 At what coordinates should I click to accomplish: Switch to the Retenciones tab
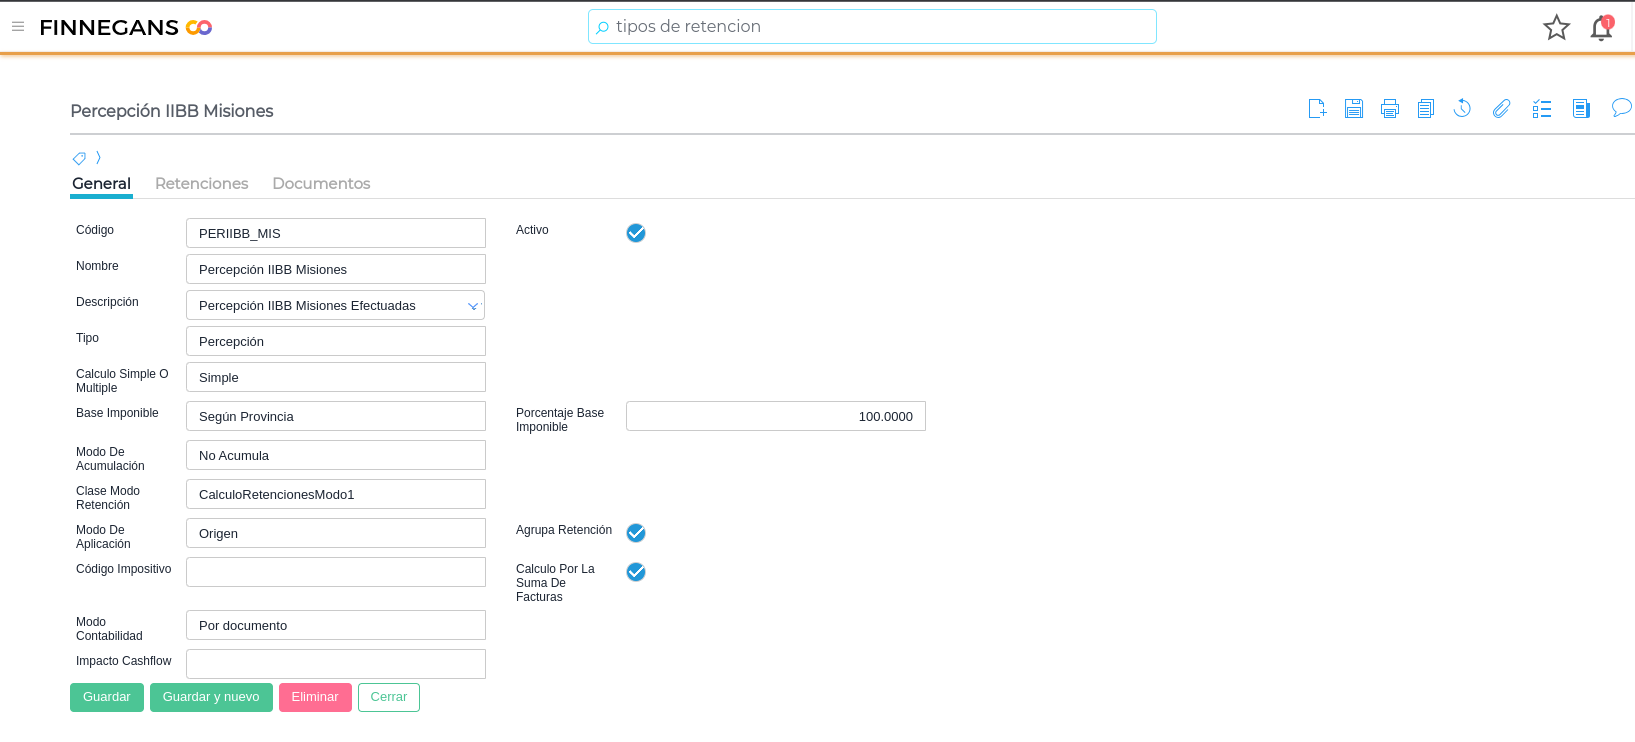coord(201,184)
